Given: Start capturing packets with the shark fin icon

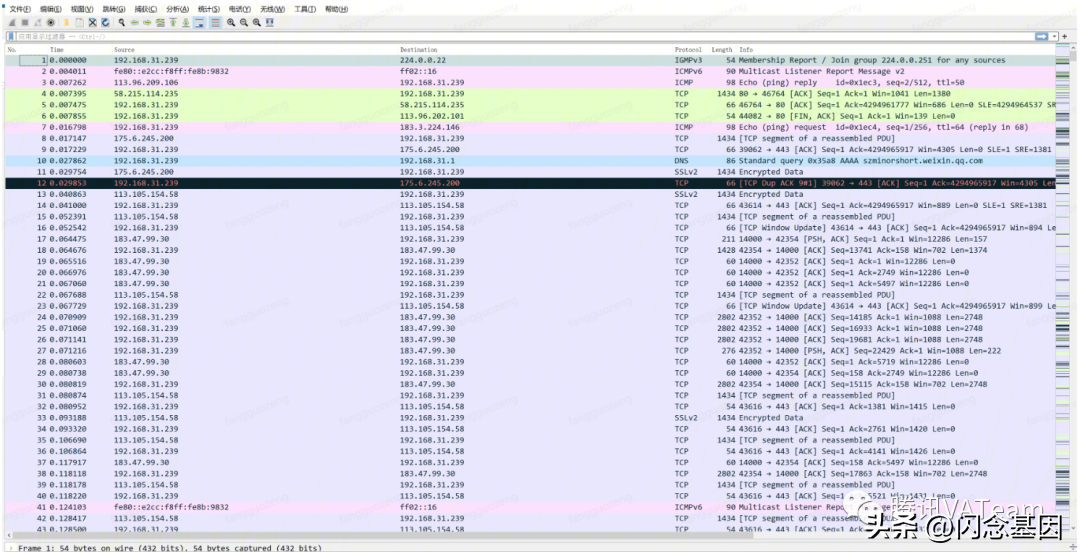Looking at the screenshot, I should coord(11,22).
